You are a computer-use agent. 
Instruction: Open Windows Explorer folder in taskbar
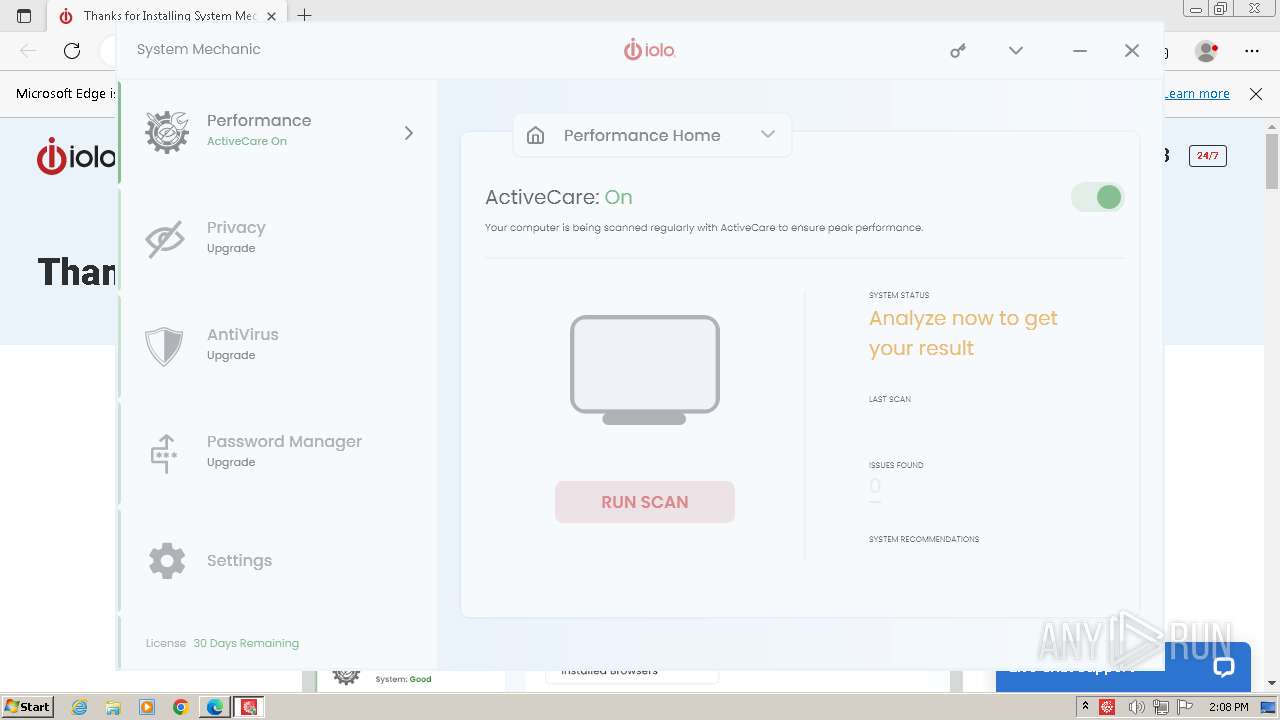click(113, 707)
